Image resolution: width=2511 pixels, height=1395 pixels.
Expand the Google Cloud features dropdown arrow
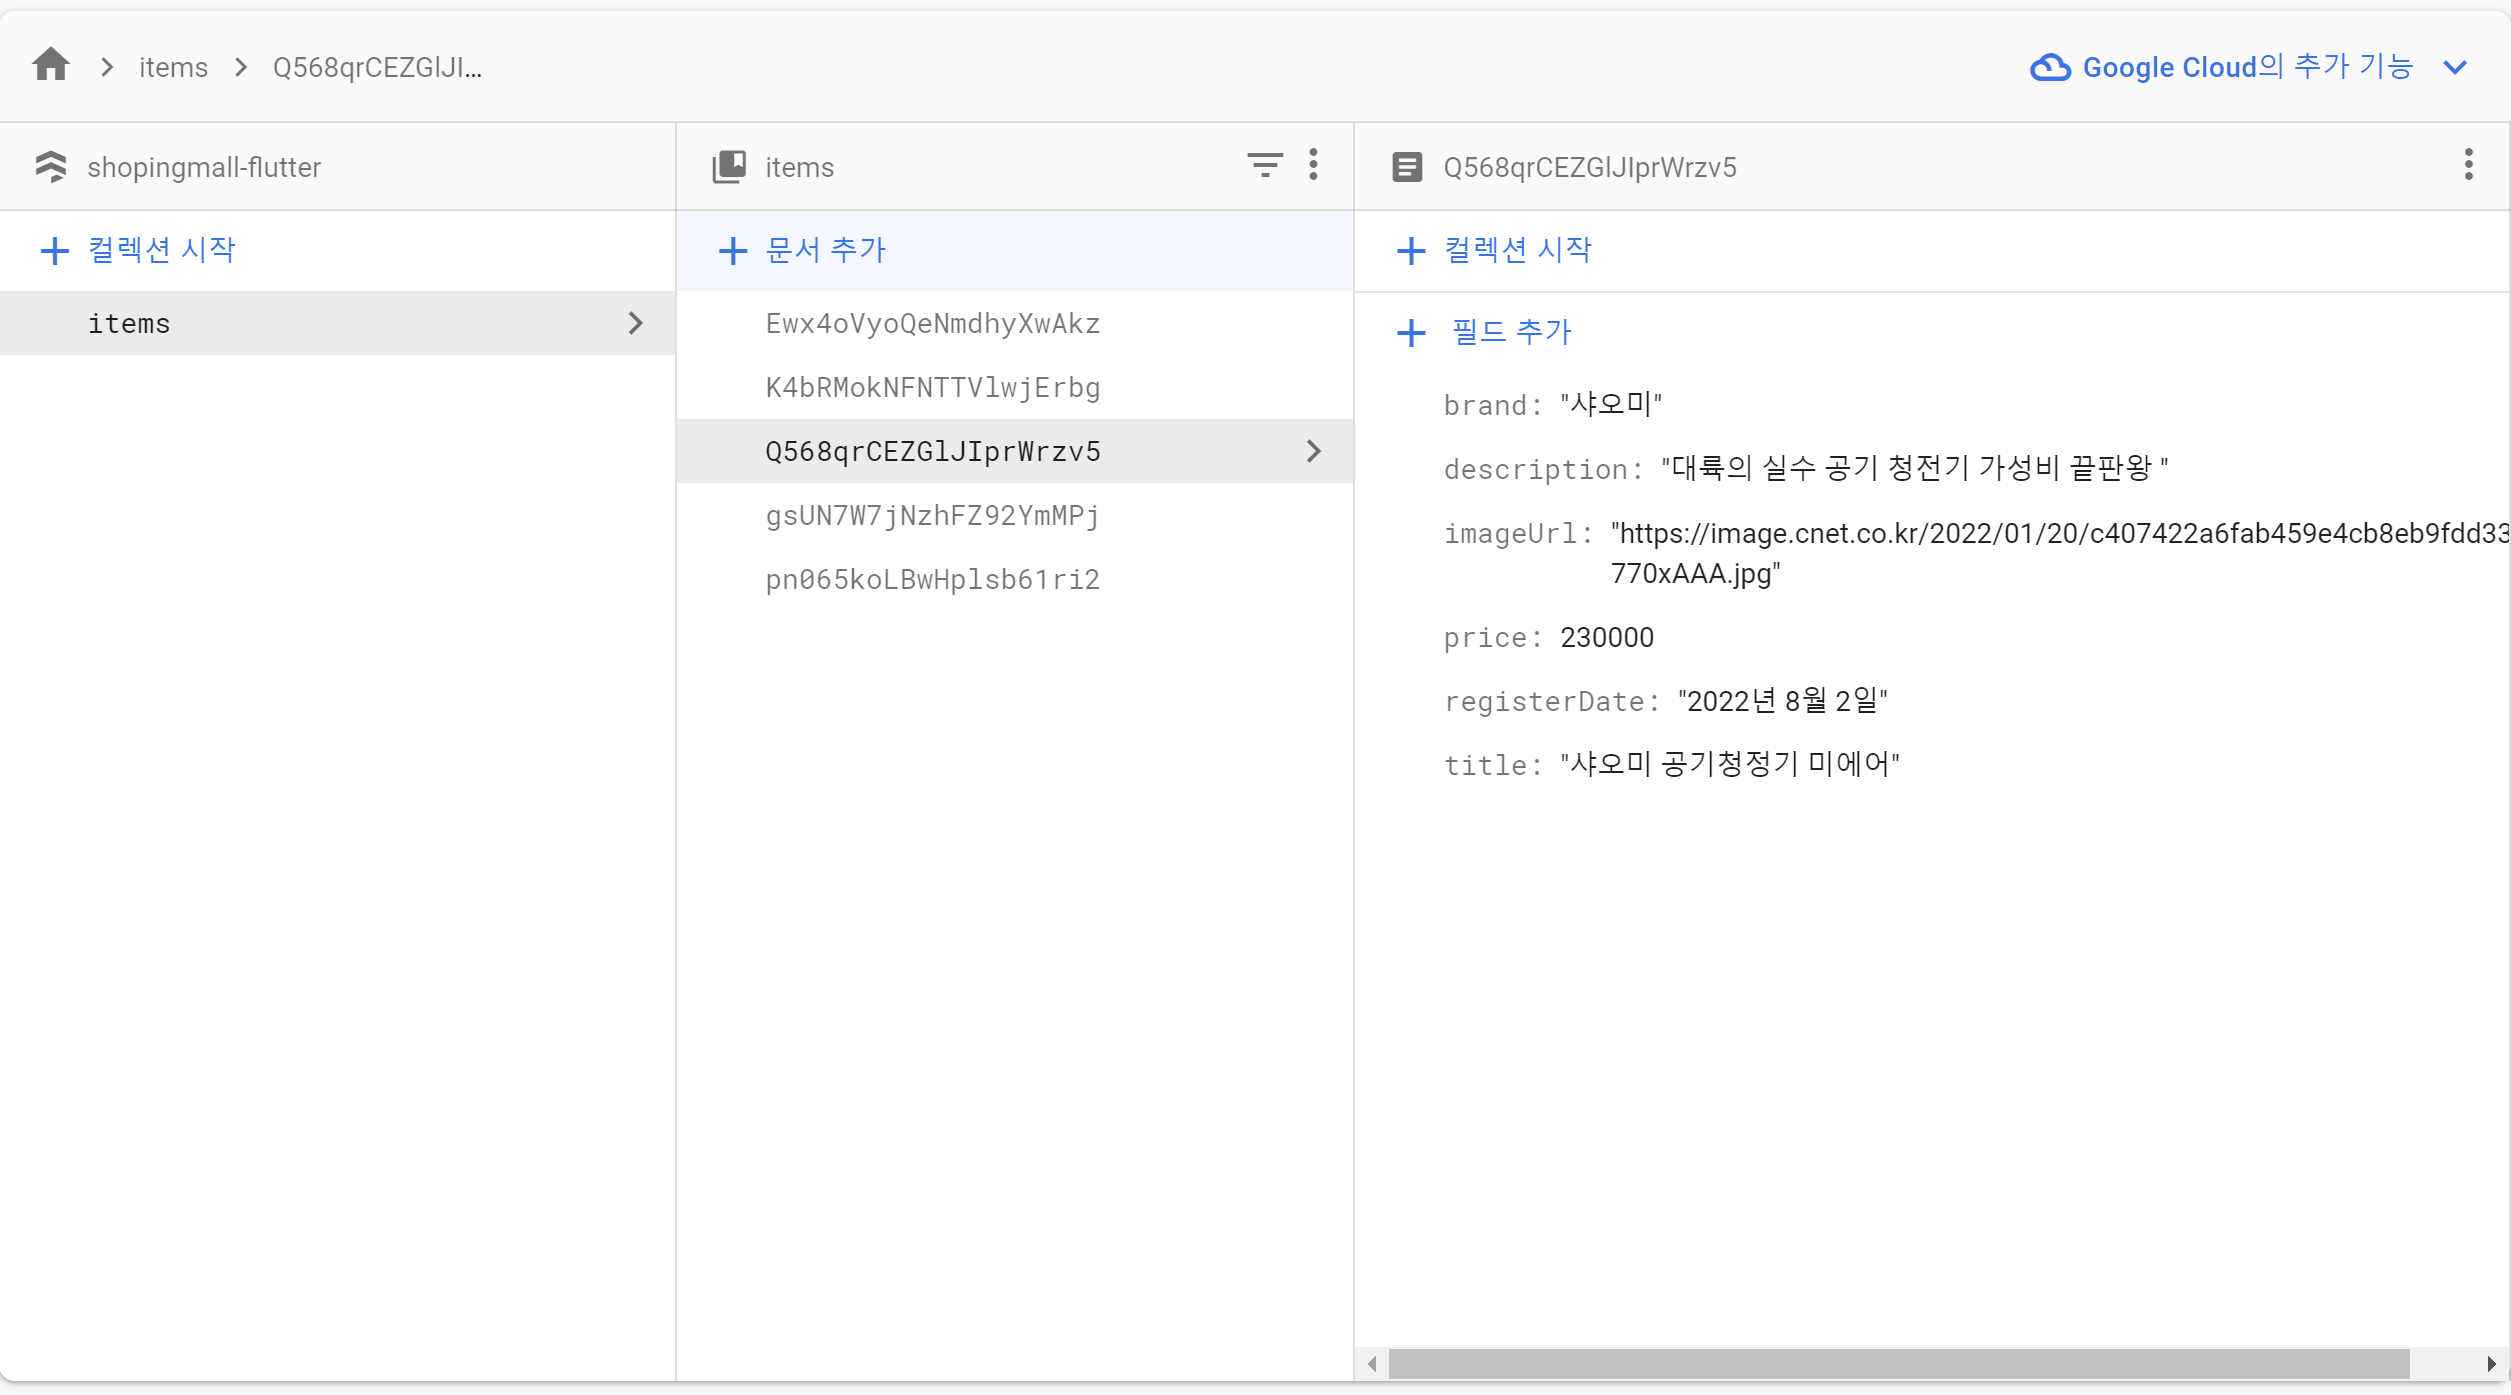coord(2455,67)
